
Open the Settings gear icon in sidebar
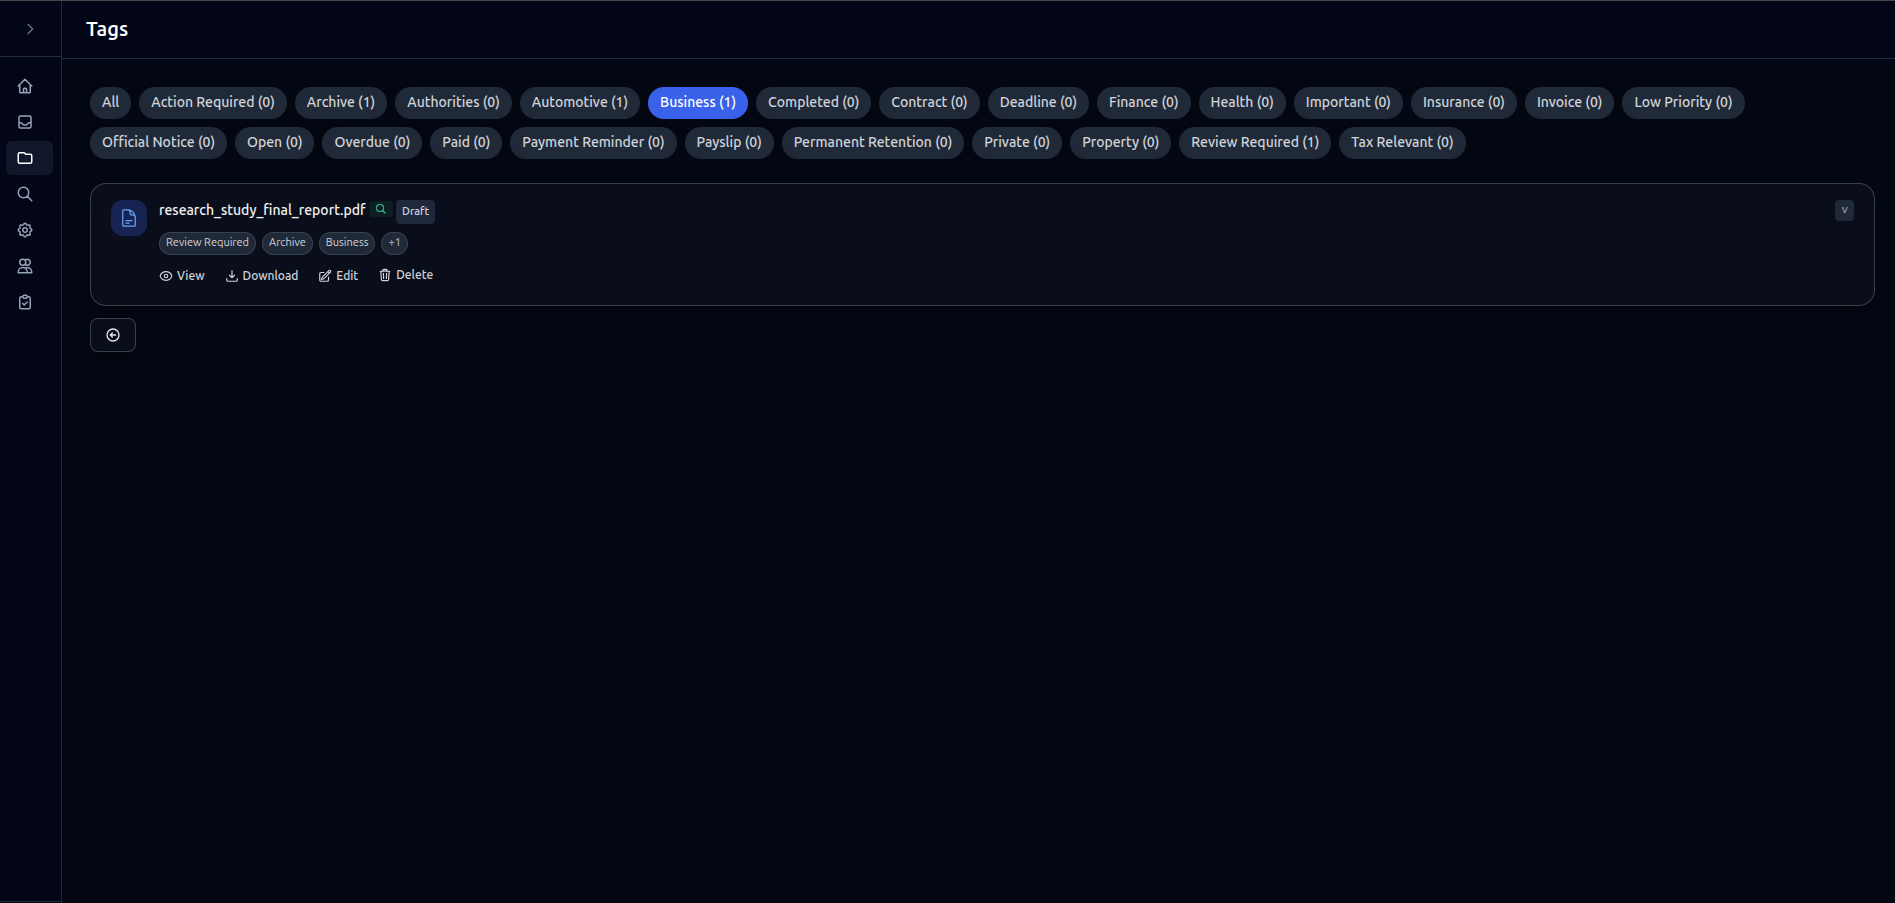tap(25, 230)
